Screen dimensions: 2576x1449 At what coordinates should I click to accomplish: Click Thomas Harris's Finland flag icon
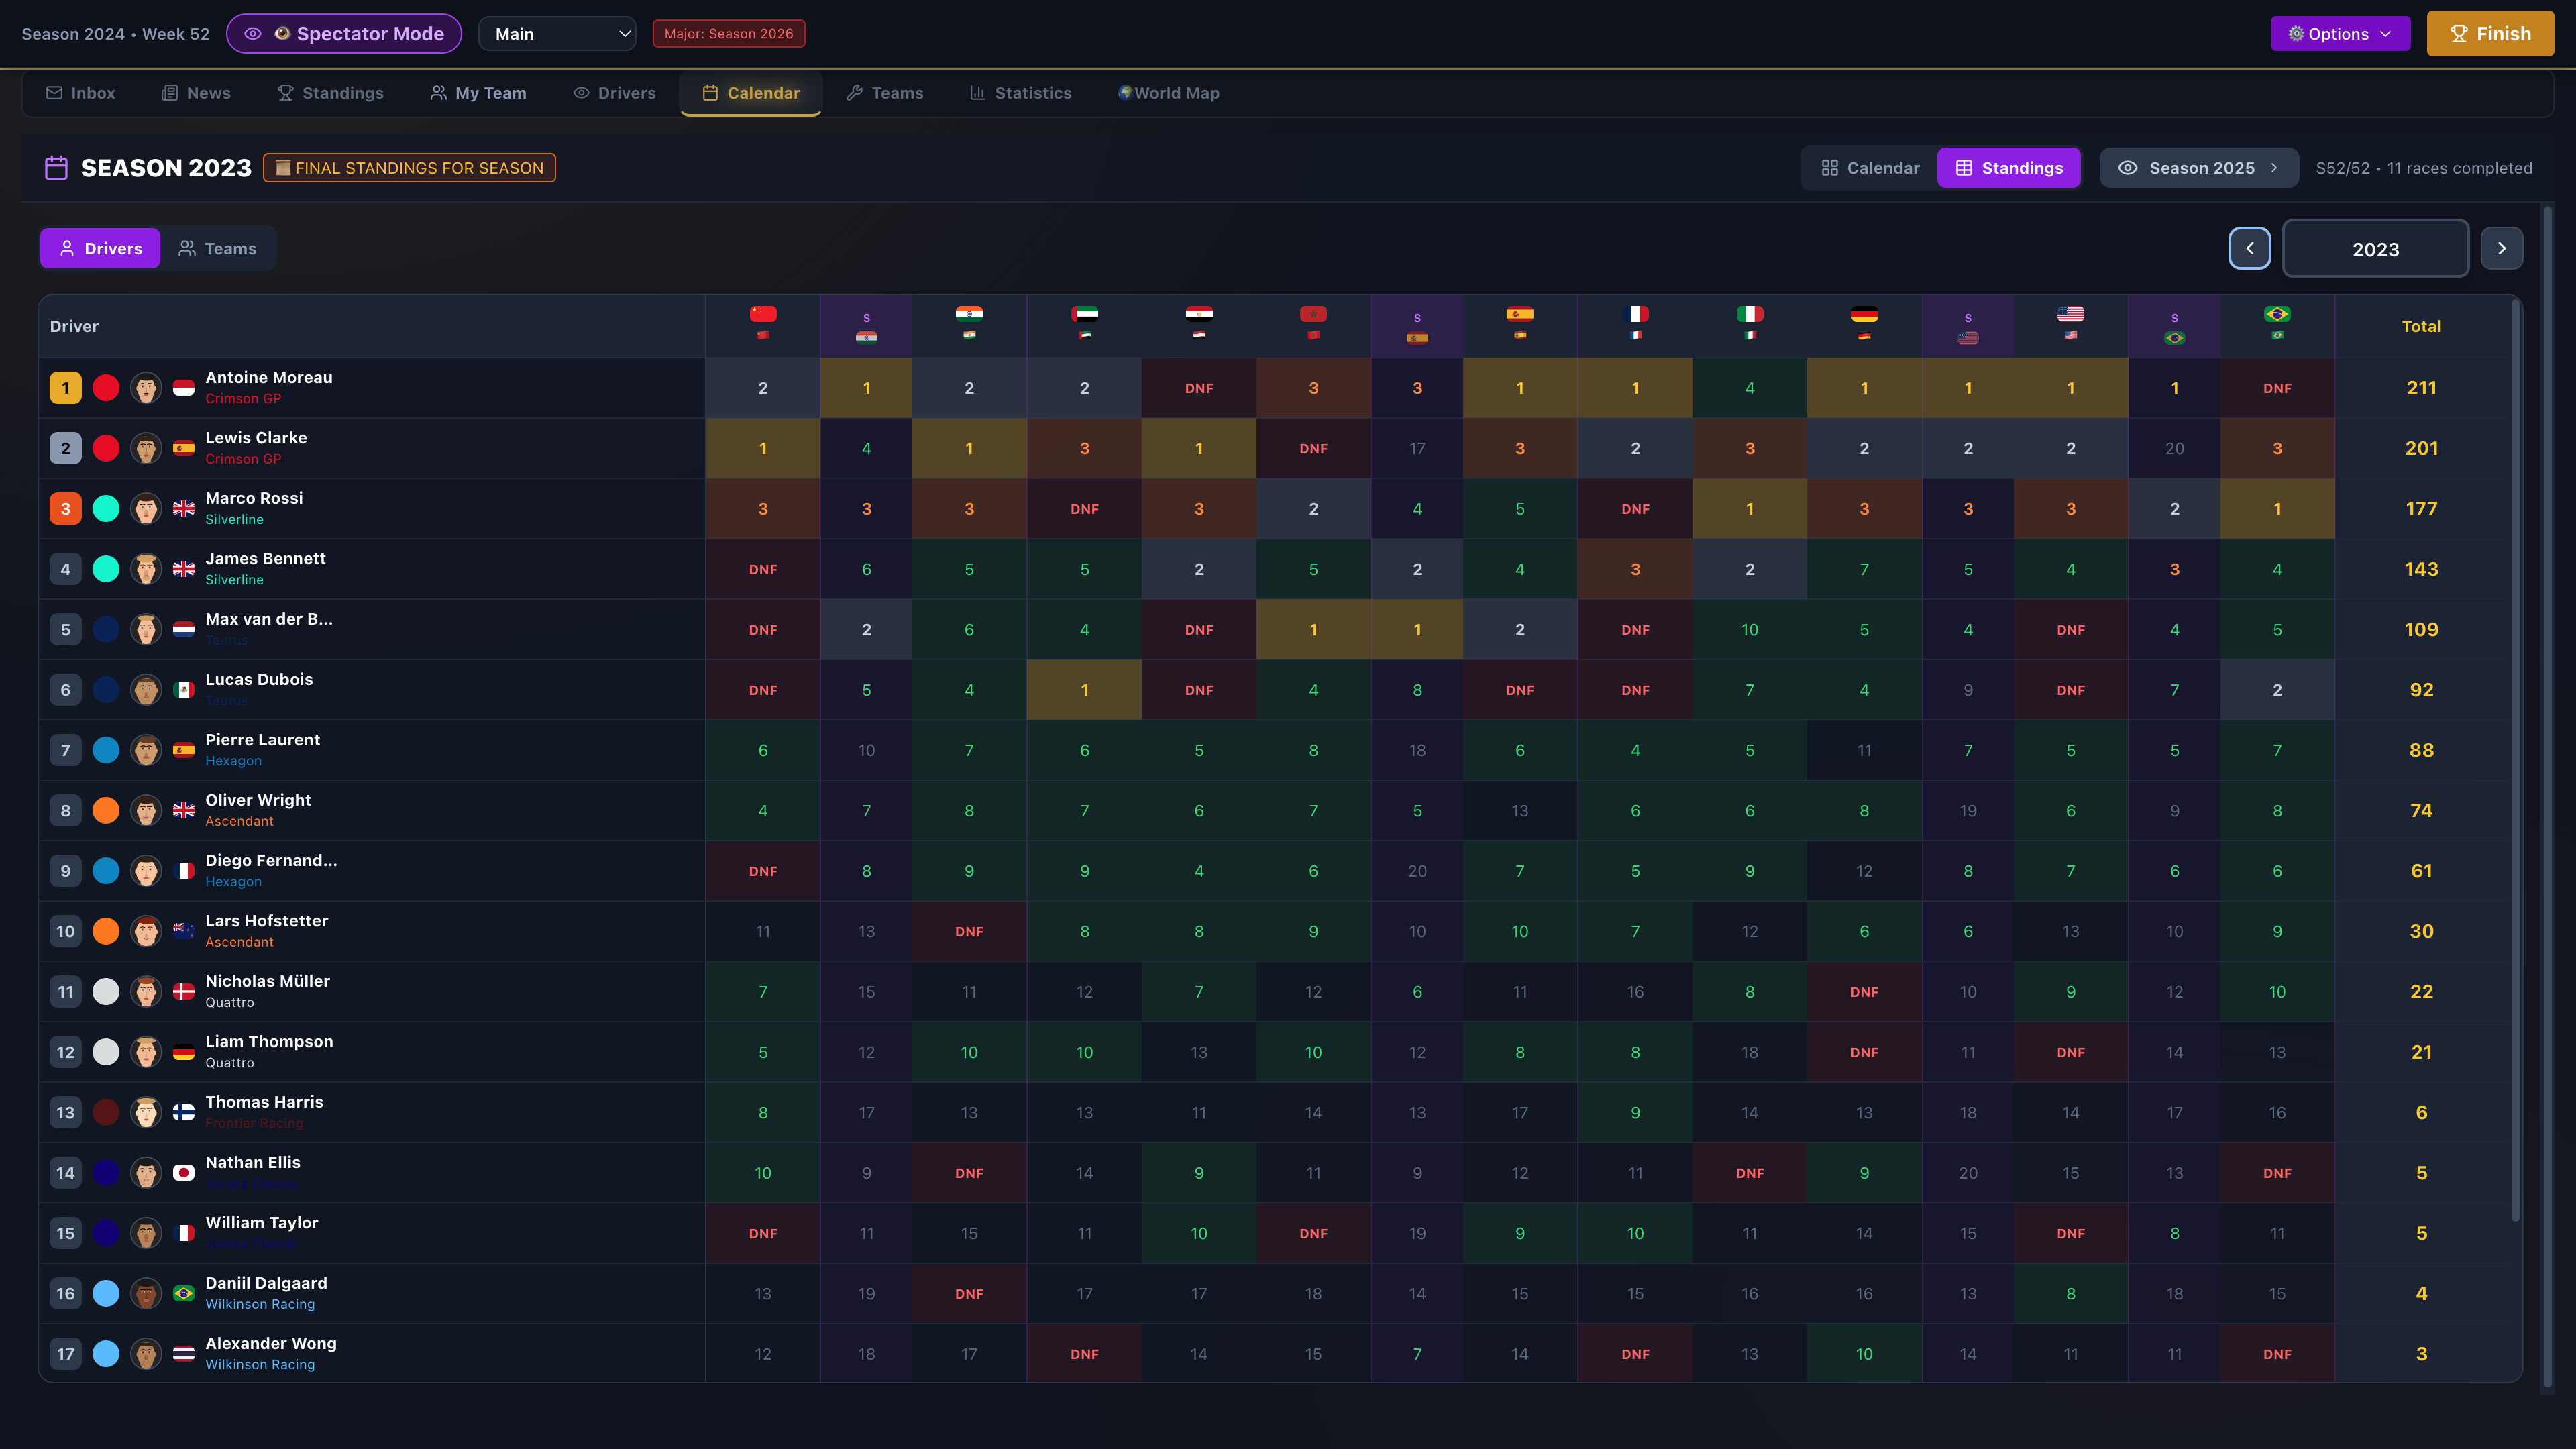(184, 1112)
